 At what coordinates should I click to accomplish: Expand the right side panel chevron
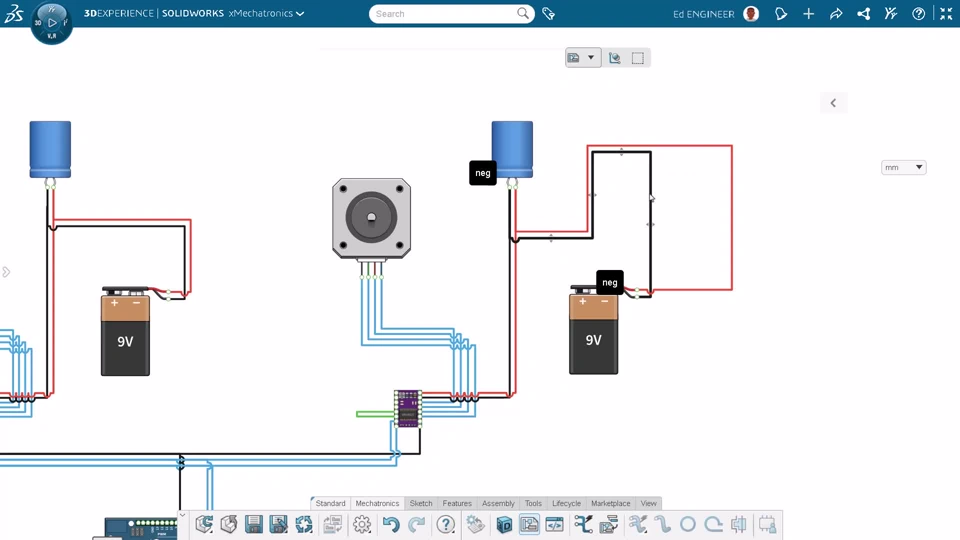(x=833, y=103)
